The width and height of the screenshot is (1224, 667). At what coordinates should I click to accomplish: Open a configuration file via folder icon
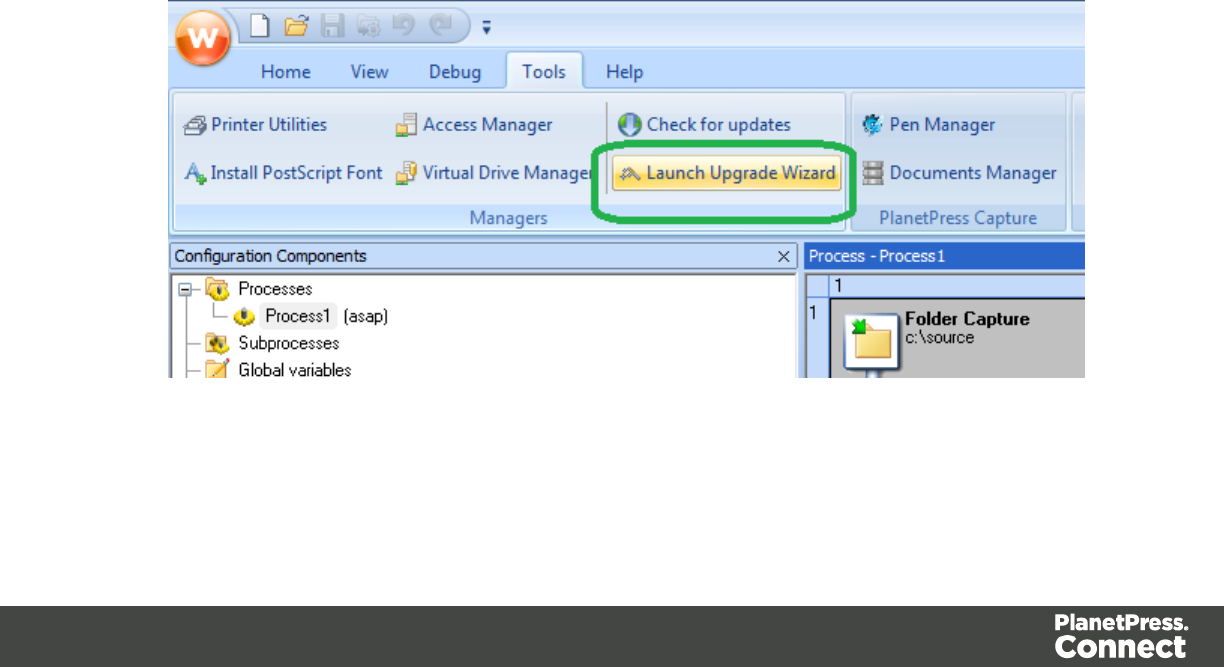[x=296, y=26]
